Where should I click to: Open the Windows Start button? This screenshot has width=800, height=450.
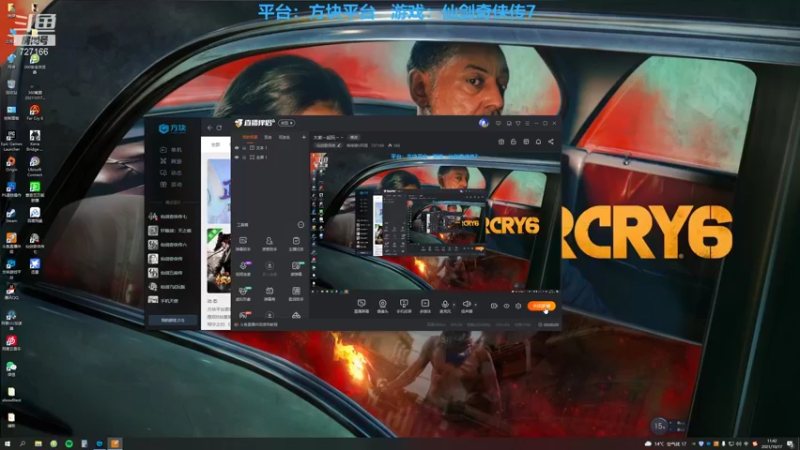(x=7, y=444)
